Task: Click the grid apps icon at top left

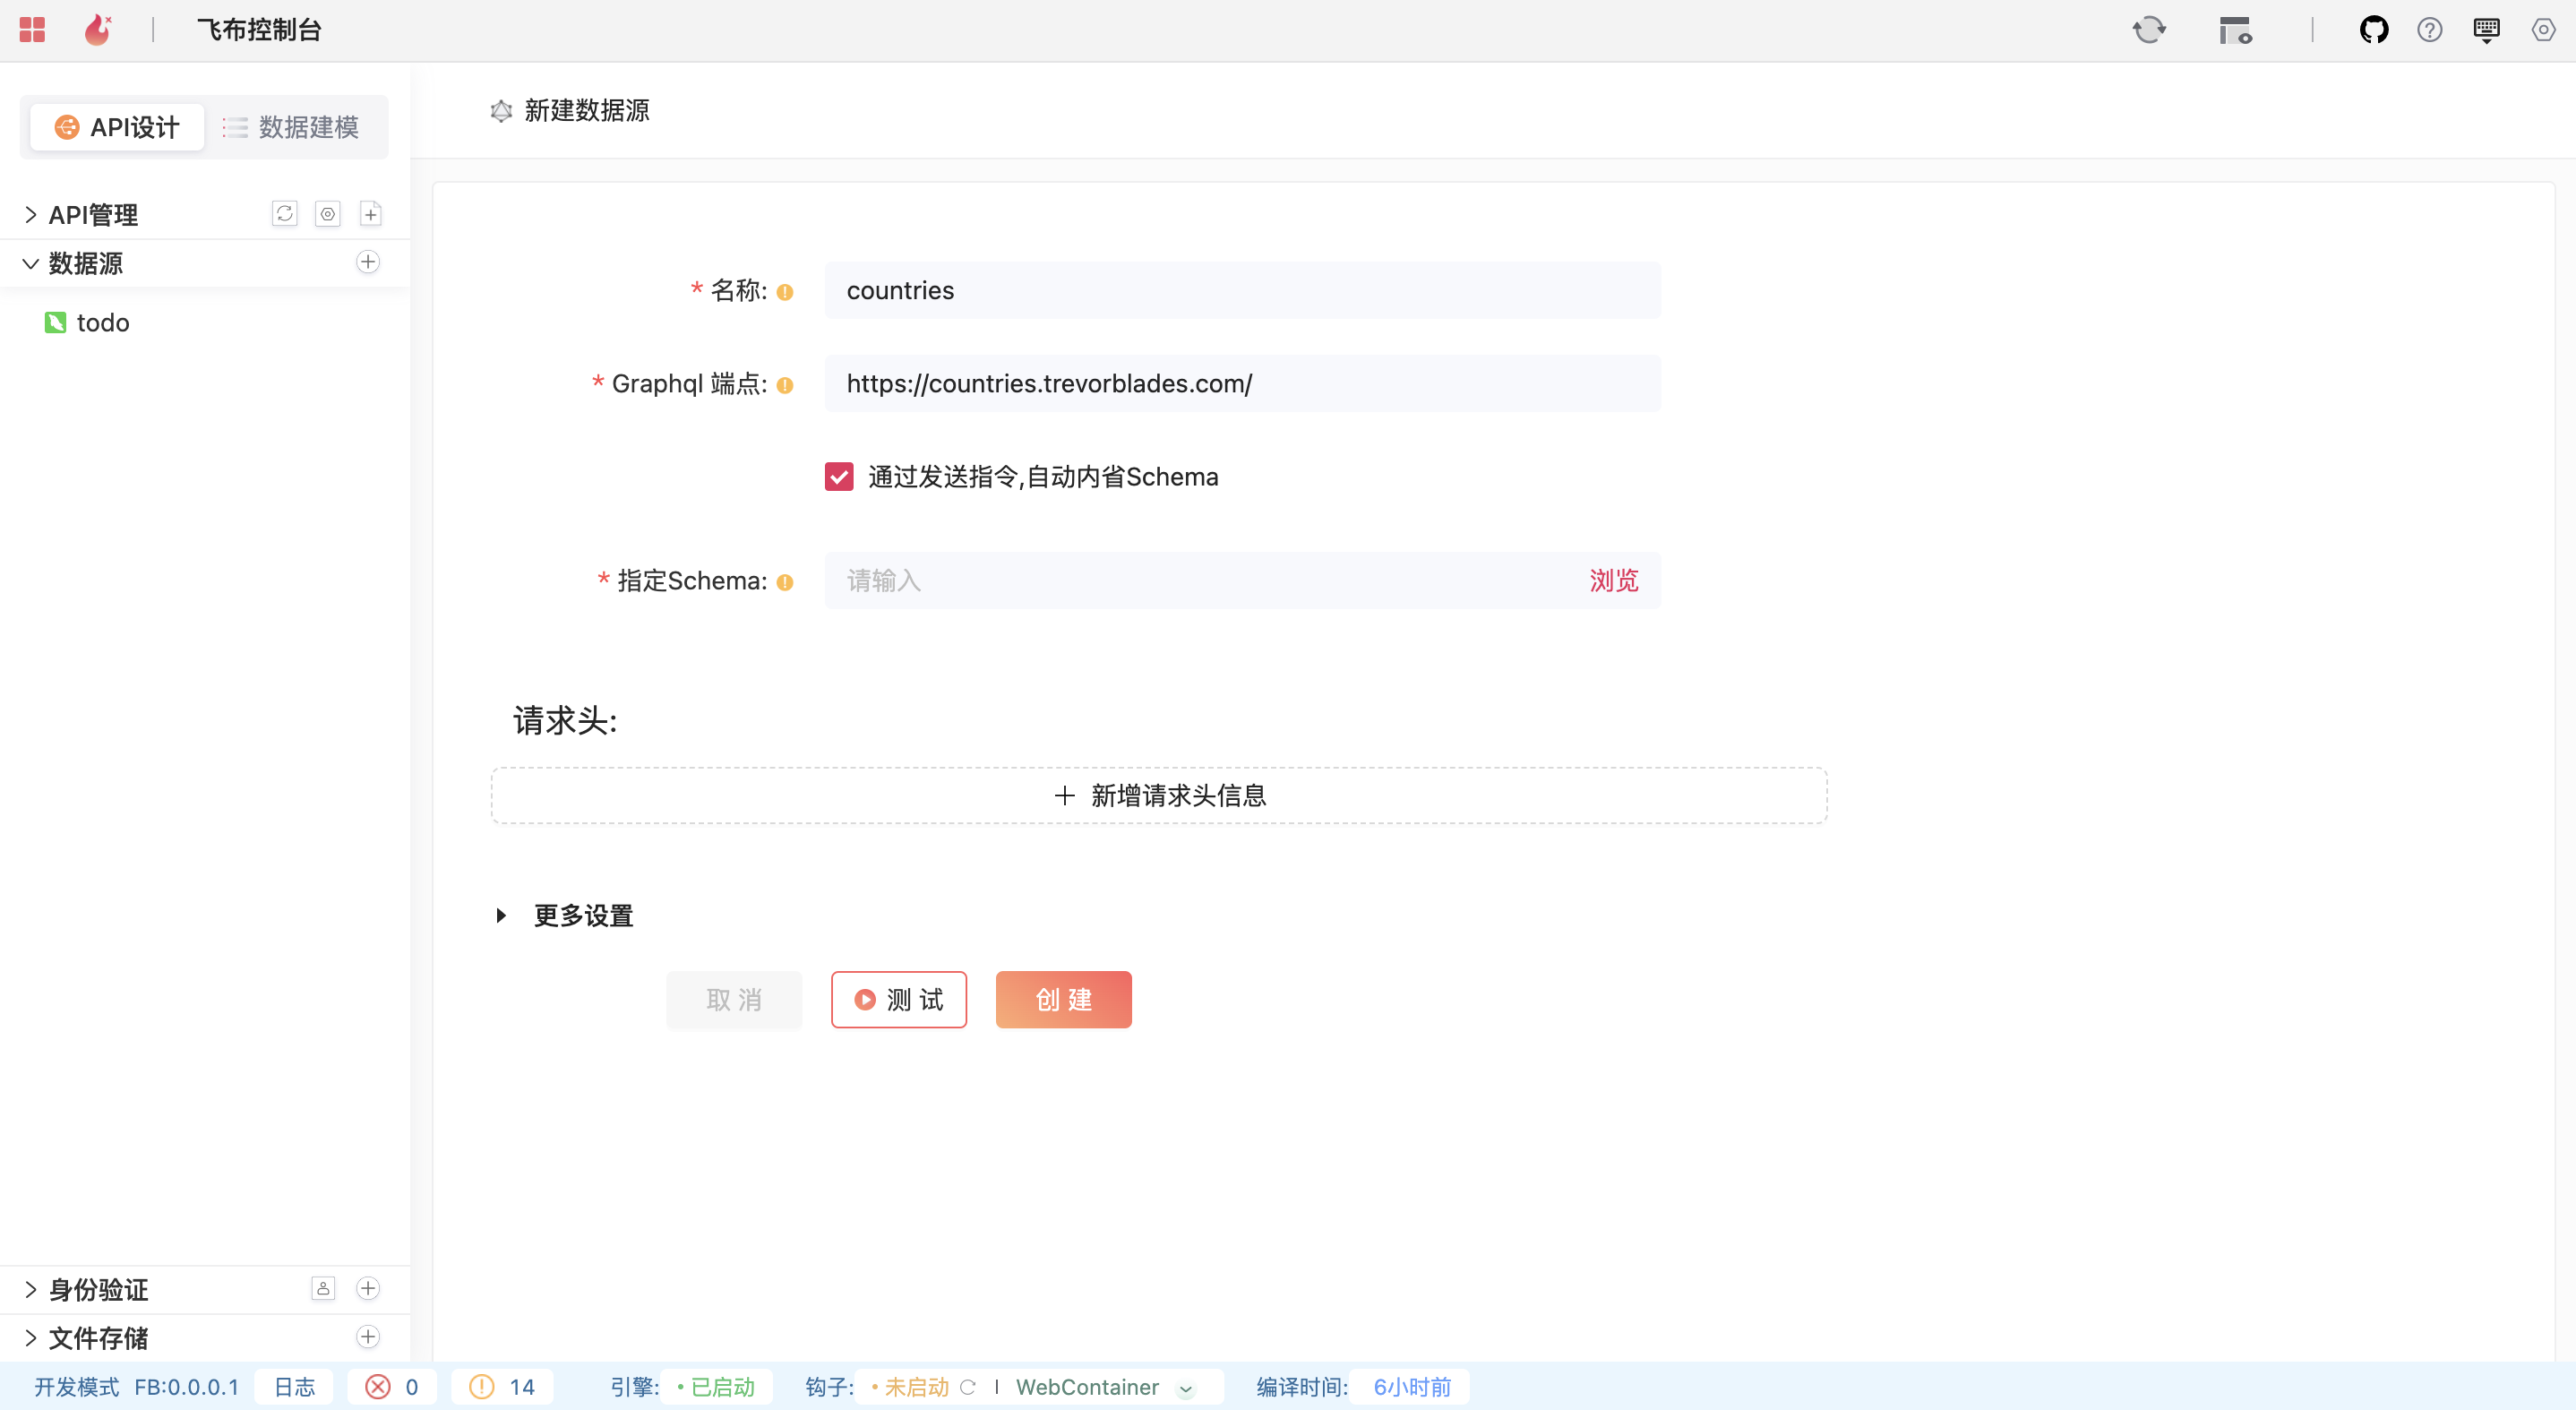Action: tap(32, 30)
